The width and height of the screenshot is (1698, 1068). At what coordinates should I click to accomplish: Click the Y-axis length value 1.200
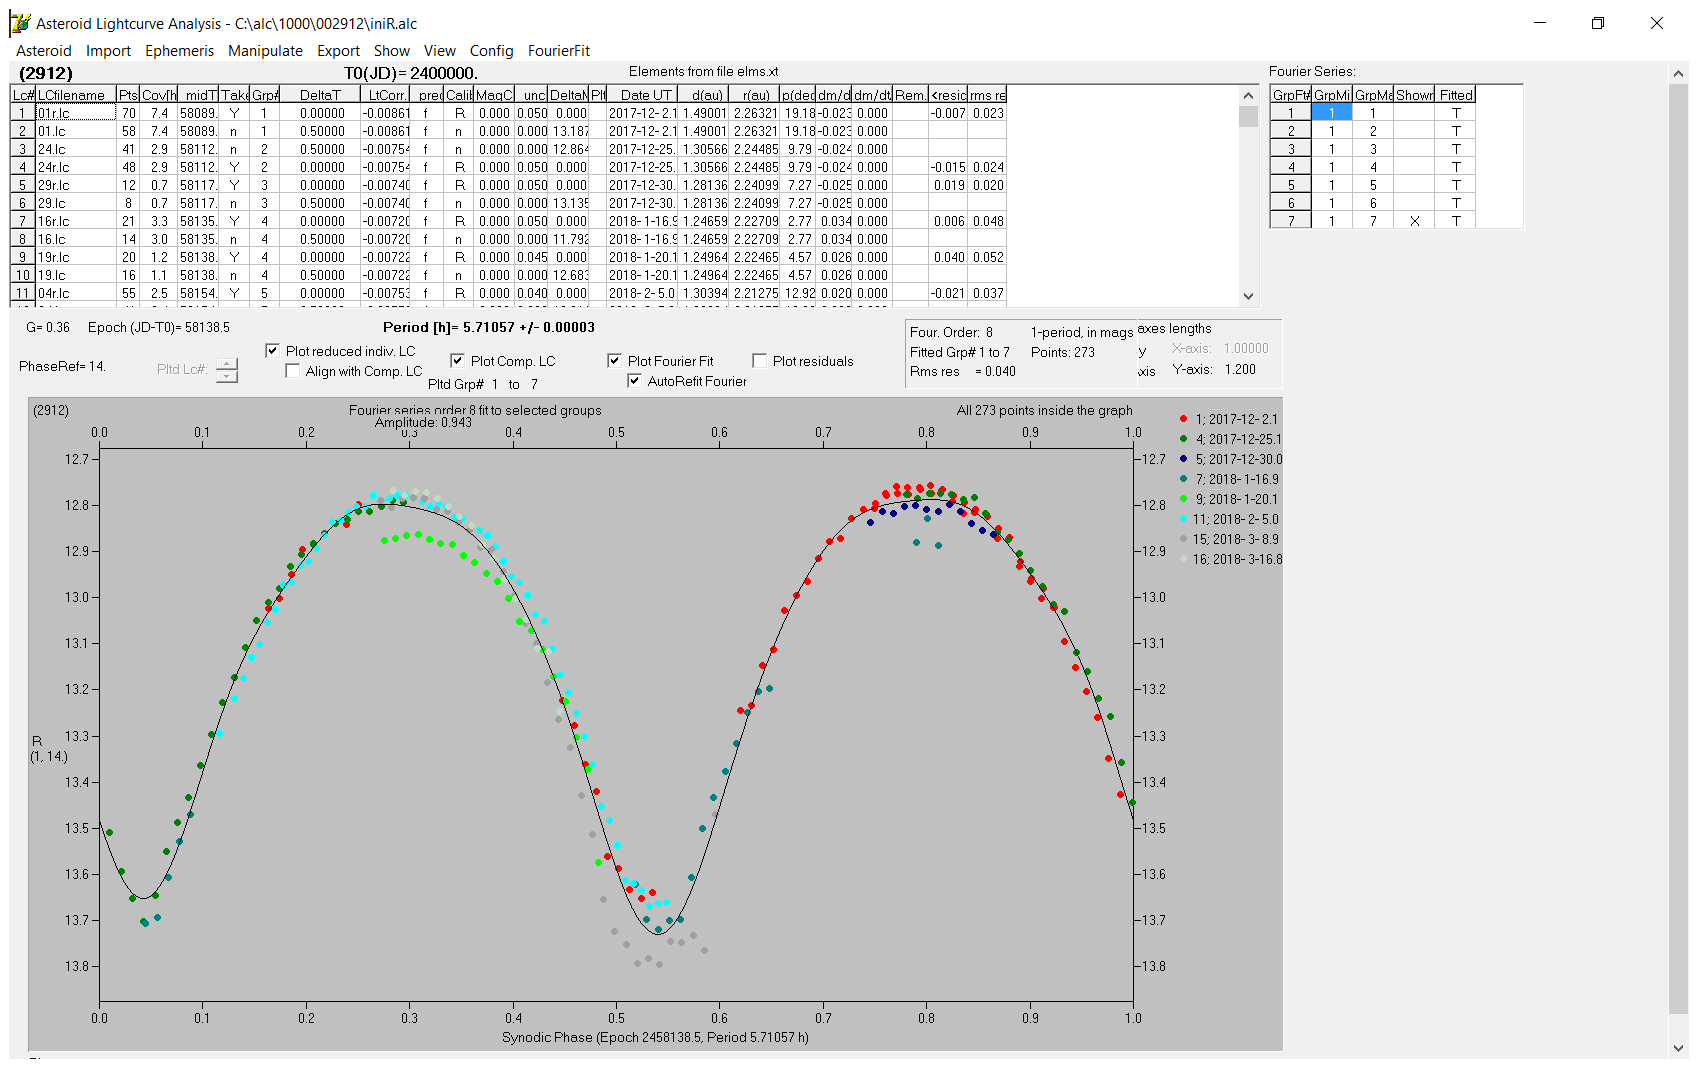[x=1240, y=369]
